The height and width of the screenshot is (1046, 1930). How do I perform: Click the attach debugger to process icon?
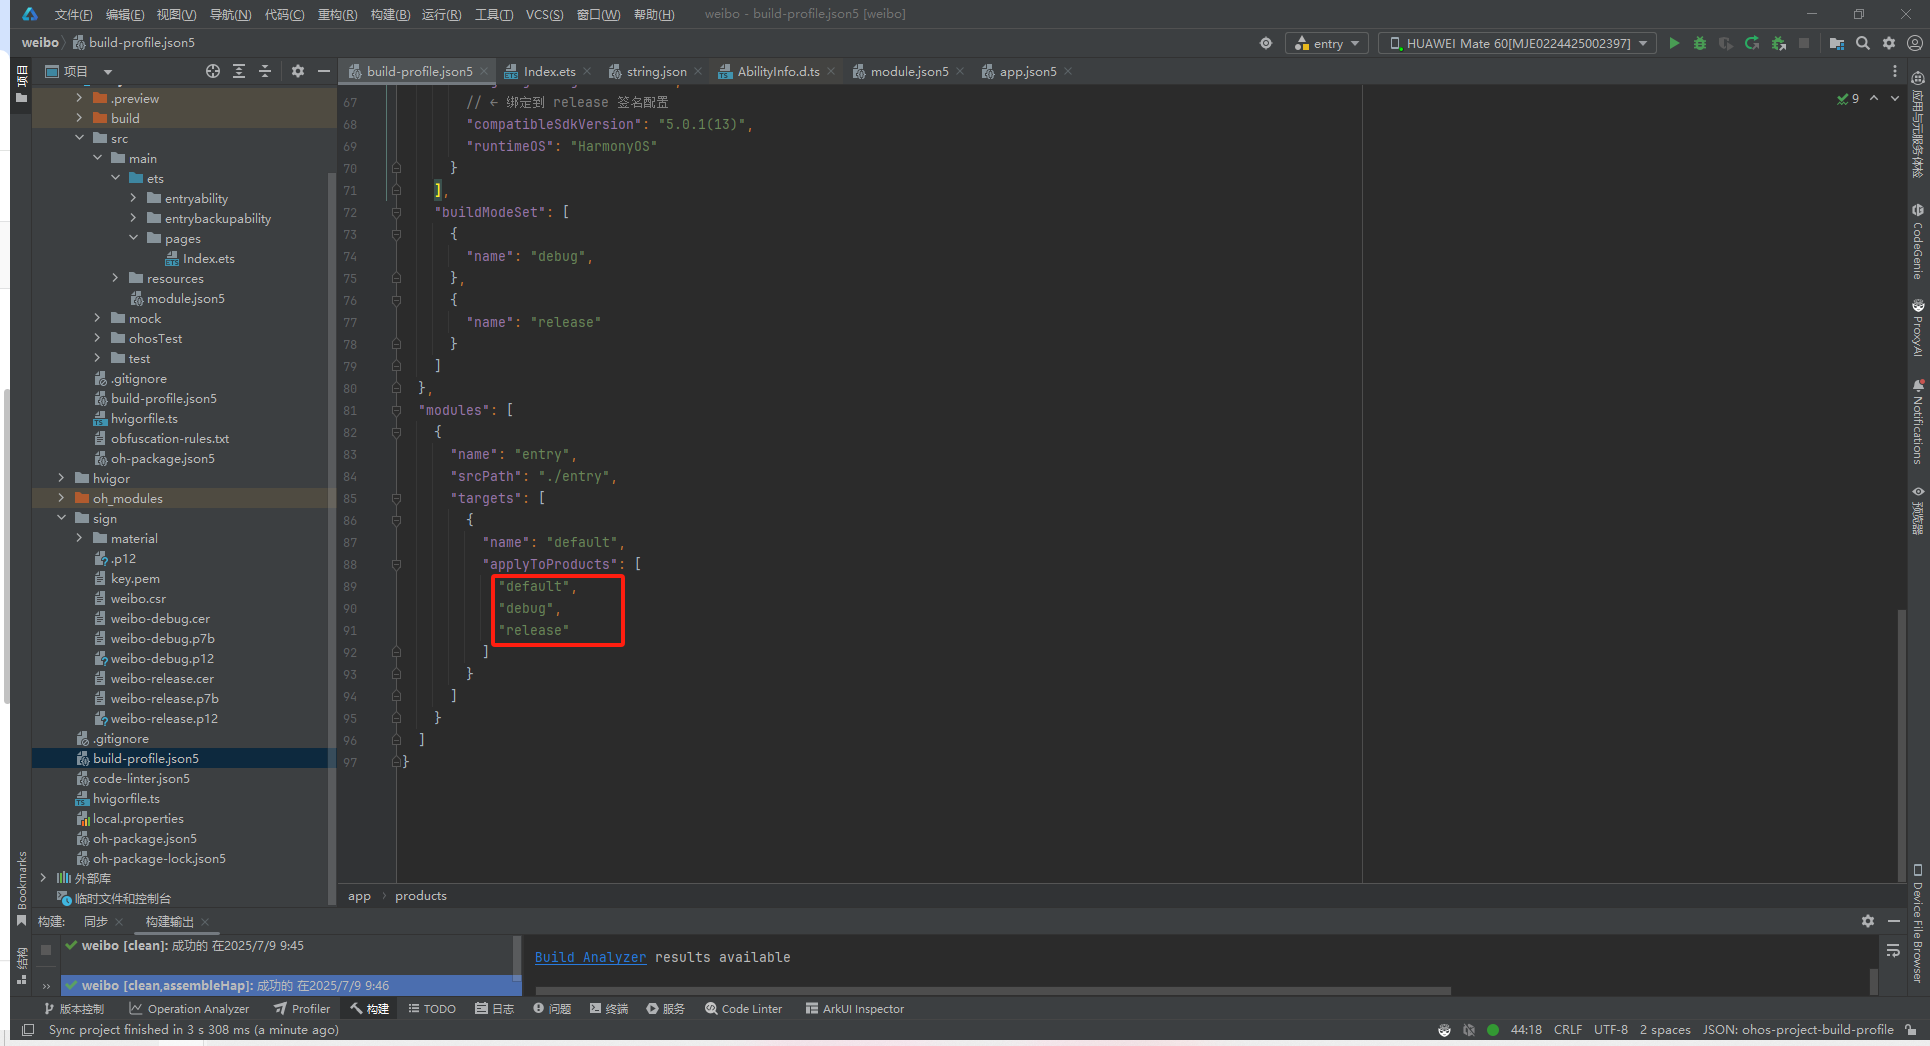pos(1778,43)
